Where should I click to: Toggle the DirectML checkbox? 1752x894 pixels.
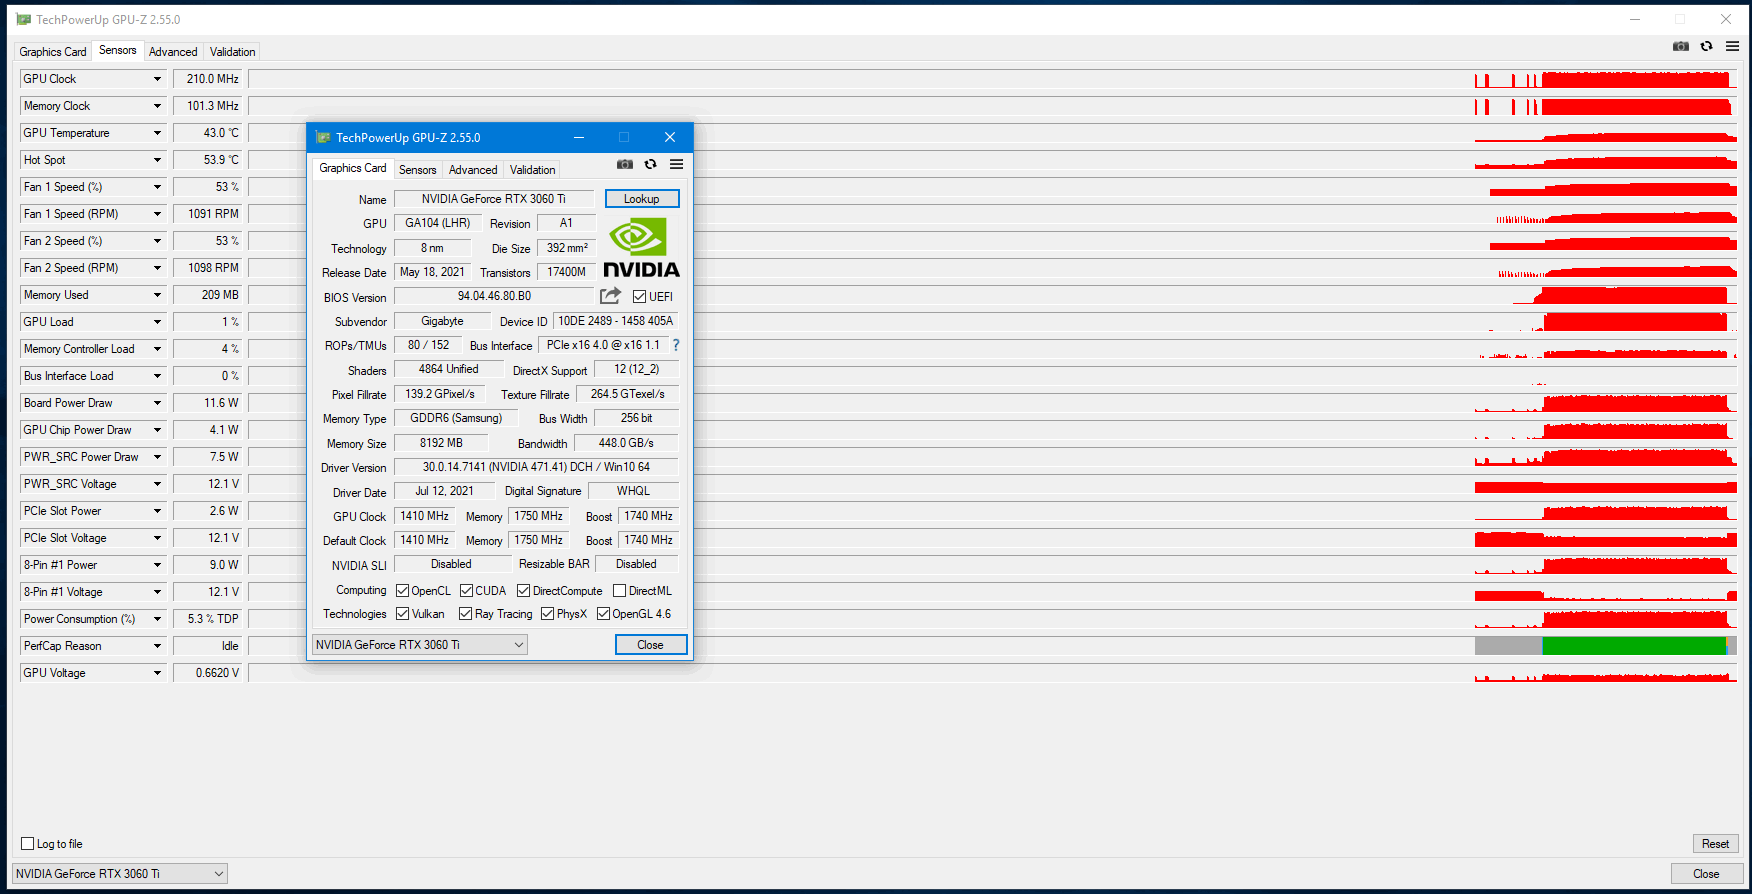pyautogui.click(x=619, y=591)
